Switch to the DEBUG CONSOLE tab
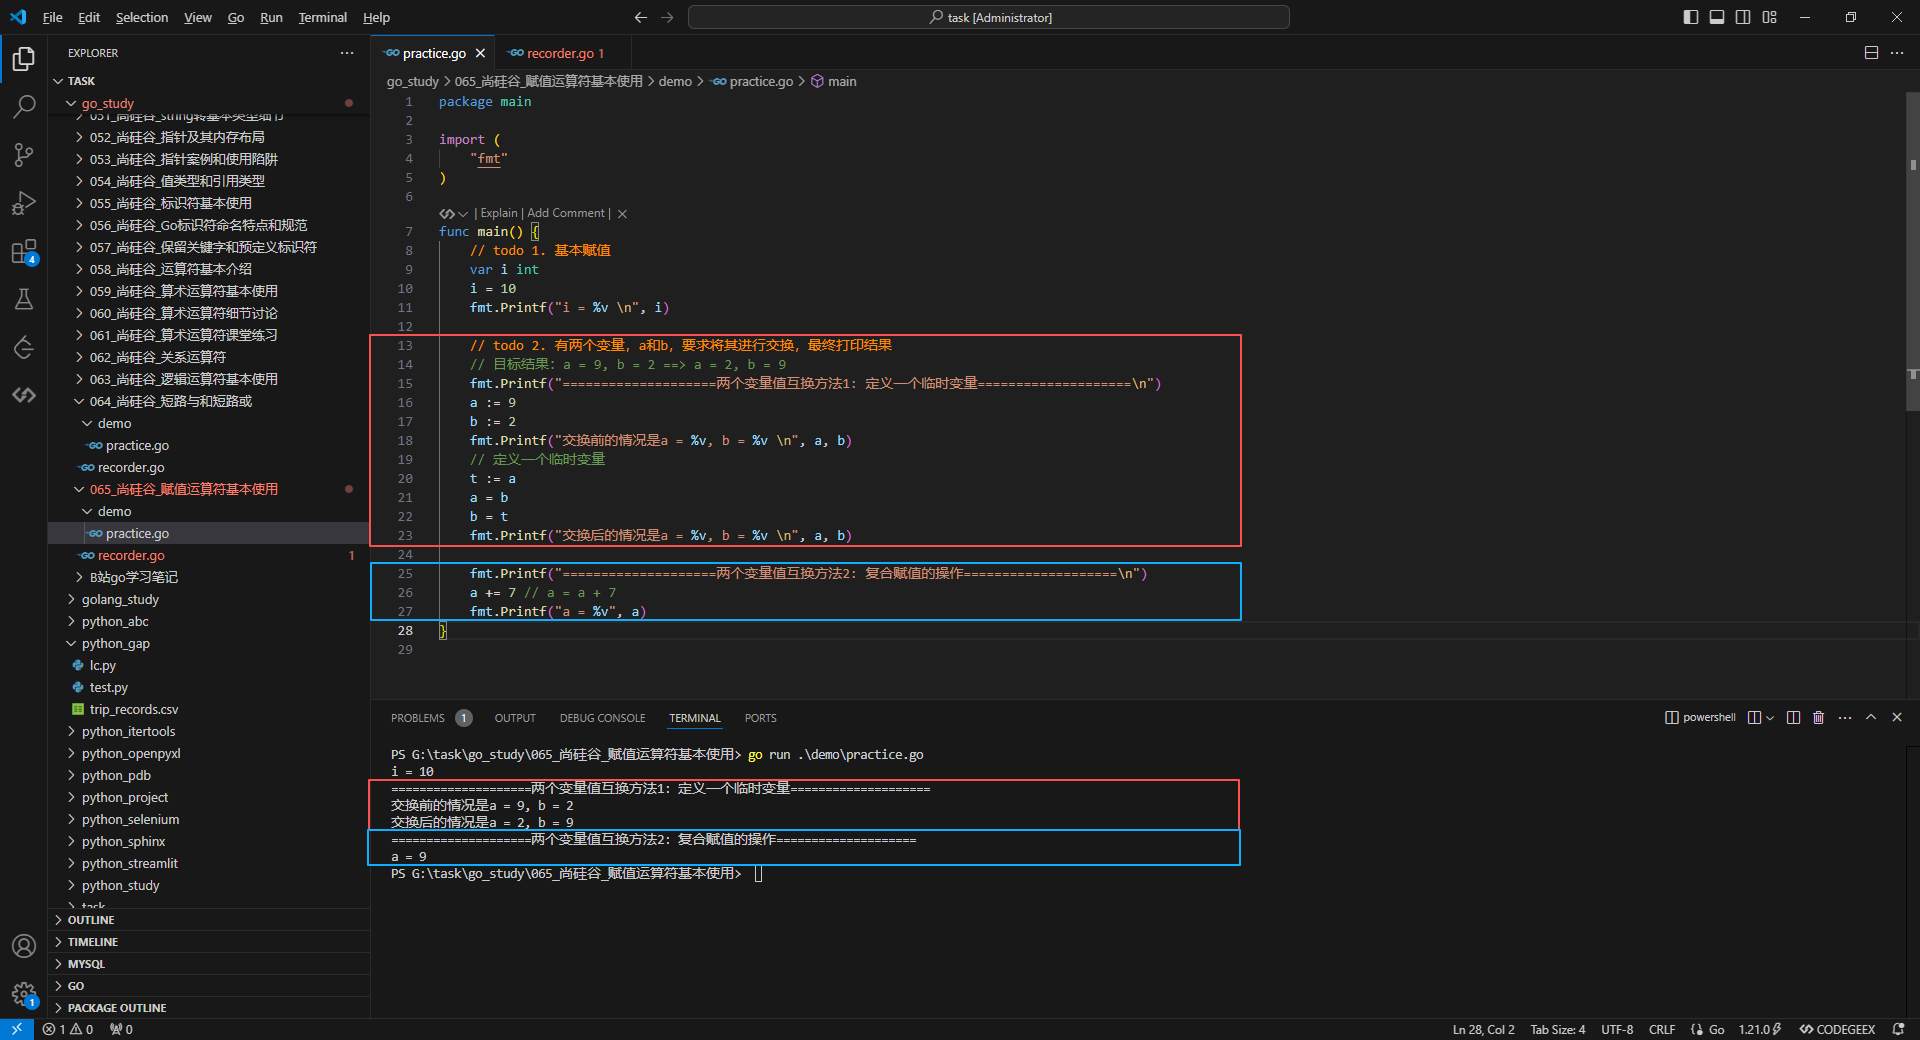The height and width of the screenshot is (1040, 1920). tap(602, 718)
